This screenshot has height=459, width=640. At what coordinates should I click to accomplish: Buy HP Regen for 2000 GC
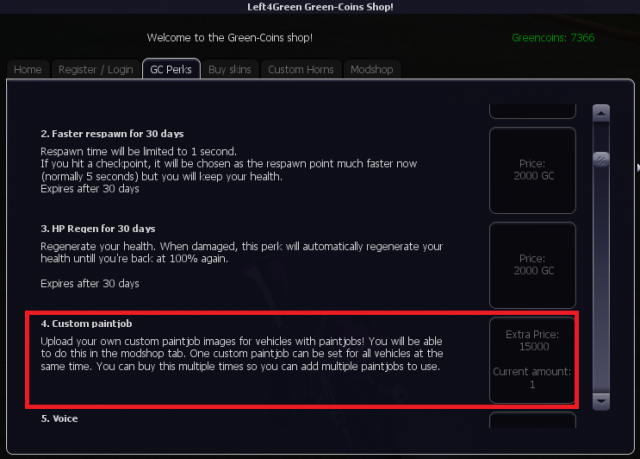[x=533, y=265]
